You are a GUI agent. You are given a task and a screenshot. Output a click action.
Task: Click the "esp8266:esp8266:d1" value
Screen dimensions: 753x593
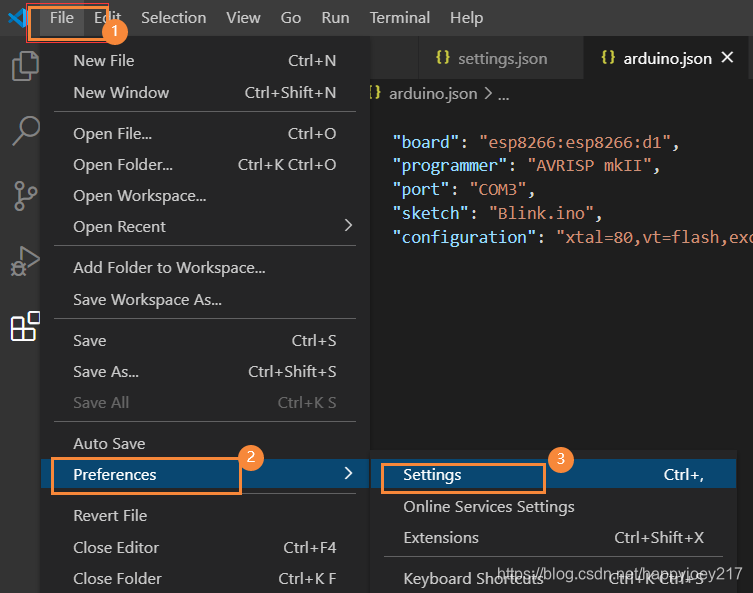pyautogui.click(x=574, y=143)
